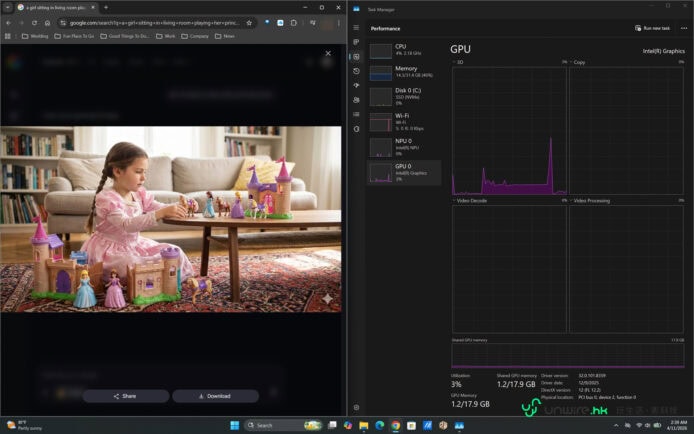Select the Performance page icon in Task Manager sidebar
The width and height of the screenshot is (694, 434).
coord(356,57)
